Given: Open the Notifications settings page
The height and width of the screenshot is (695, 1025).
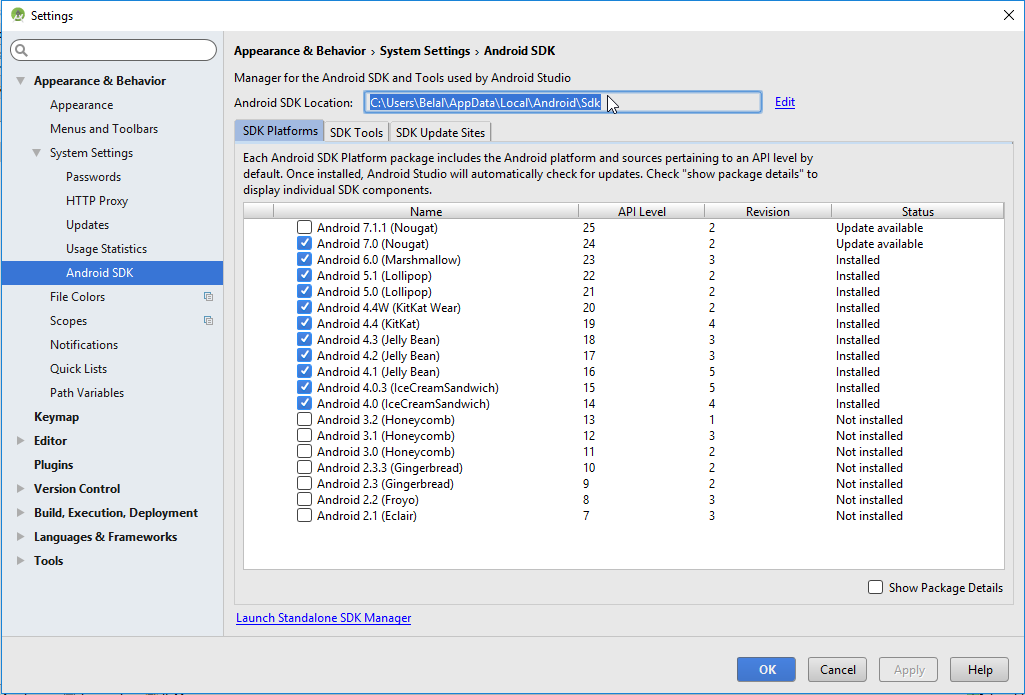Looking at the screenshot, I should (84, 345).
